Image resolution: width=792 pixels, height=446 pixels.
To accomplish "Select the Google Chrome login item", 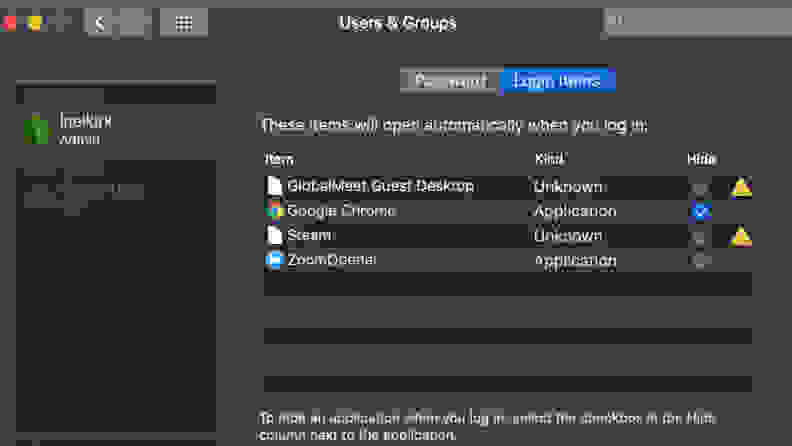I will click(508, 211).
